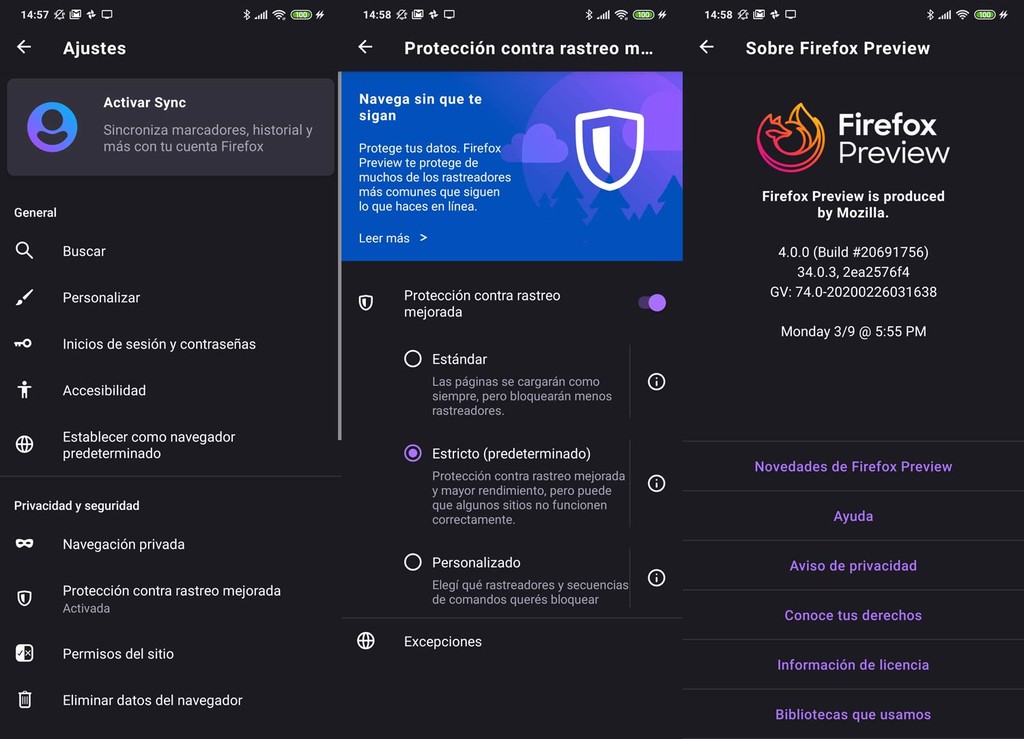Click Activada status under tracking protection
The height and width of the screenshot is (739, 1024).
click(86, 608)
